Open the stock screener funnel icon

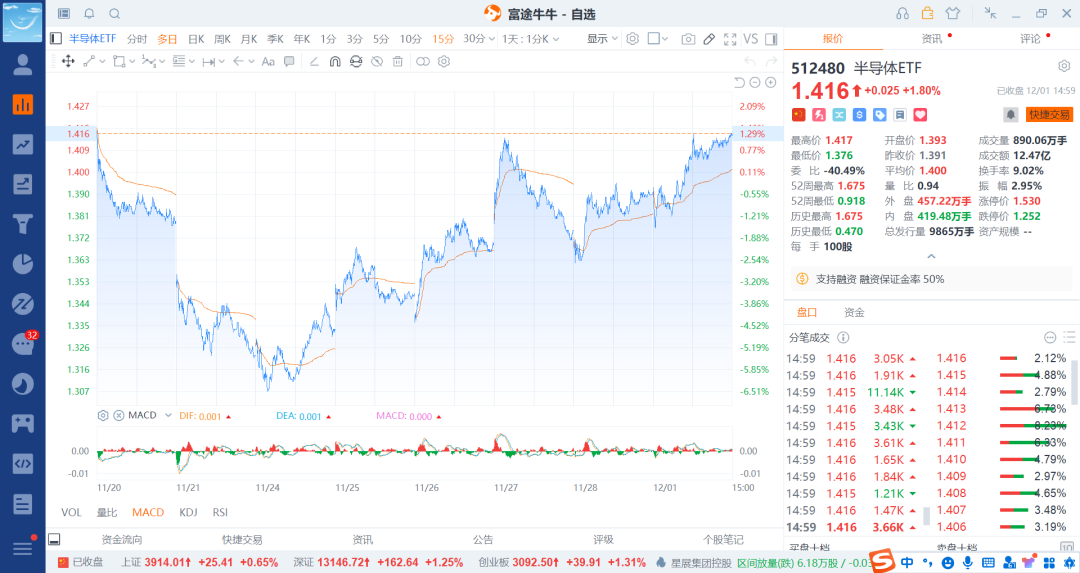pyautogui.click(x=23, y=224)
